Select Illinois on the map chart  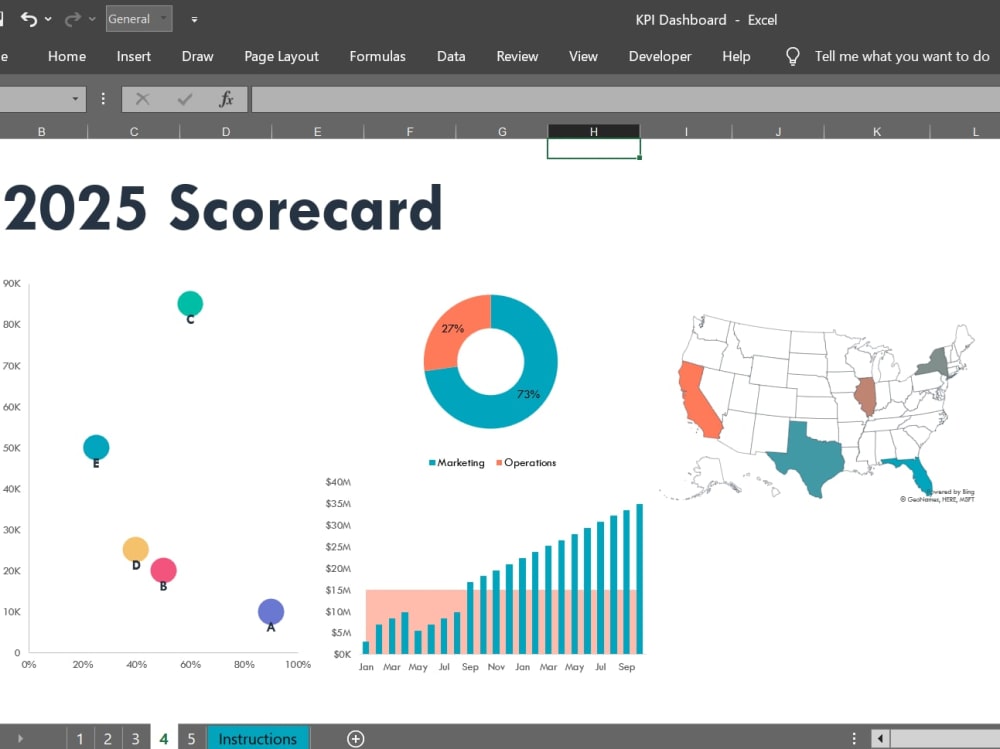(865, 396)
